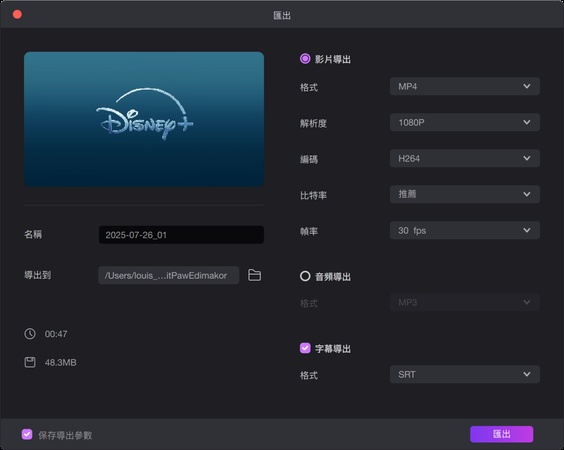Click the 名稱 field containing 2025-07-26_01
This screenshot has height=450, width=564.
click(181, 235)
